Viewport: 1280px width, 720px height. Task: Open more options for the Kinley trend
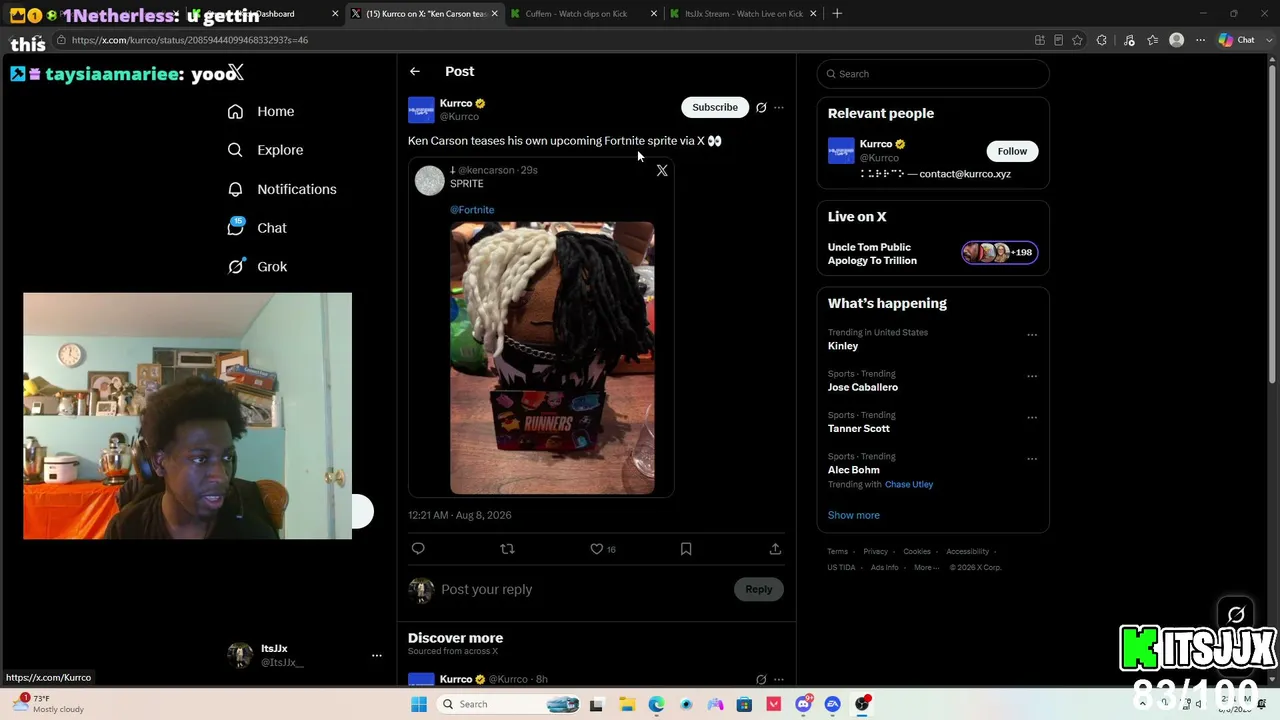click(1032, 335)
